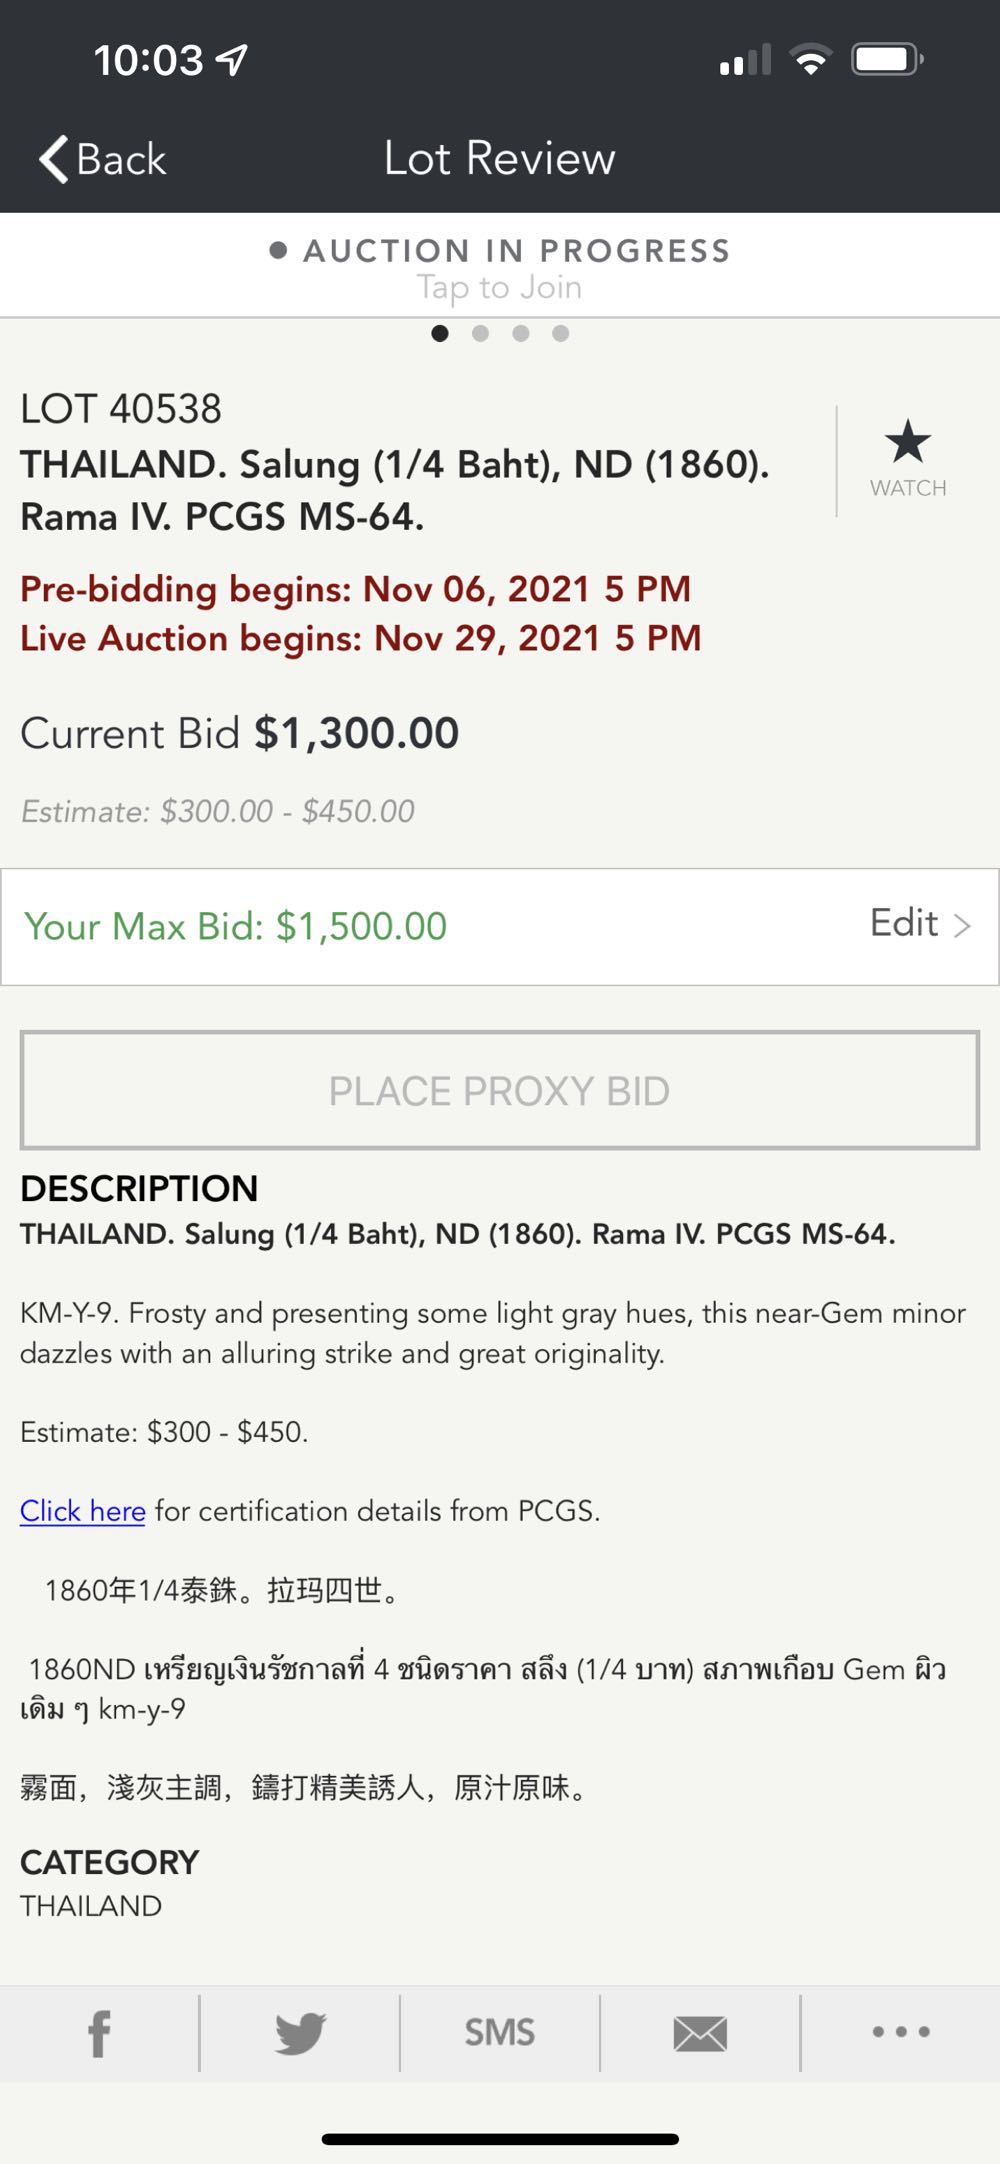Open the 'Click here' PCGS certification link
This screenshot has height=2164, width=1000.
click(83, 1511)
